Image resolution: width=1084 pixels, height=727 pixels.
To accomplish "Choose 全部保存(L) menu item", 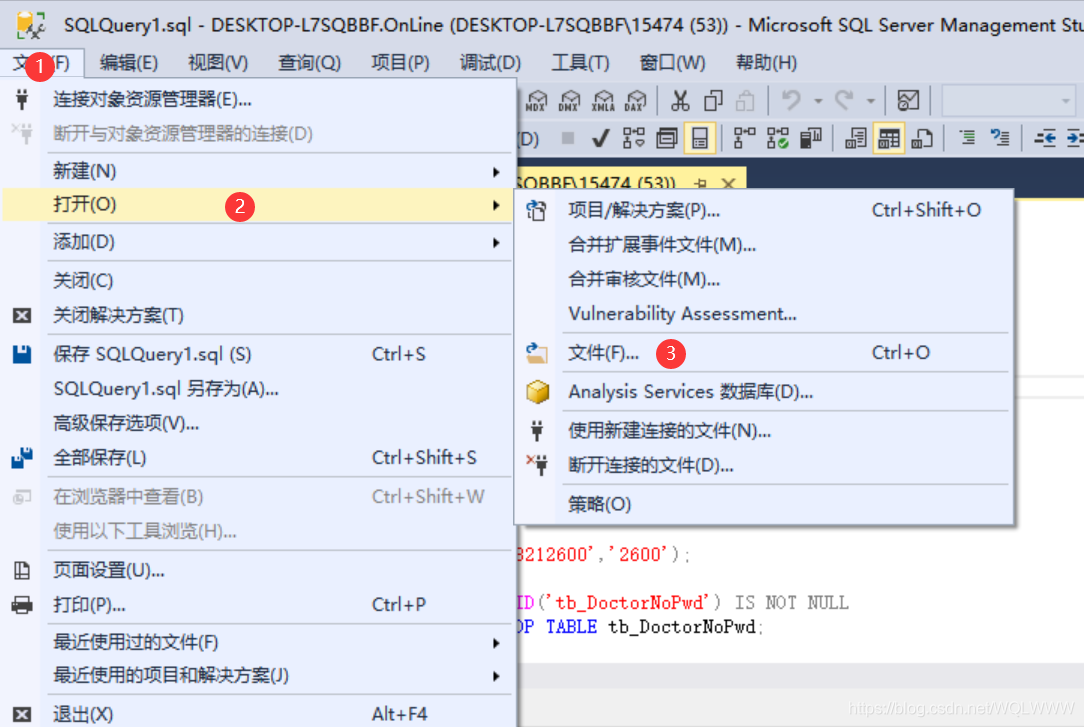I will coord(259,457).
